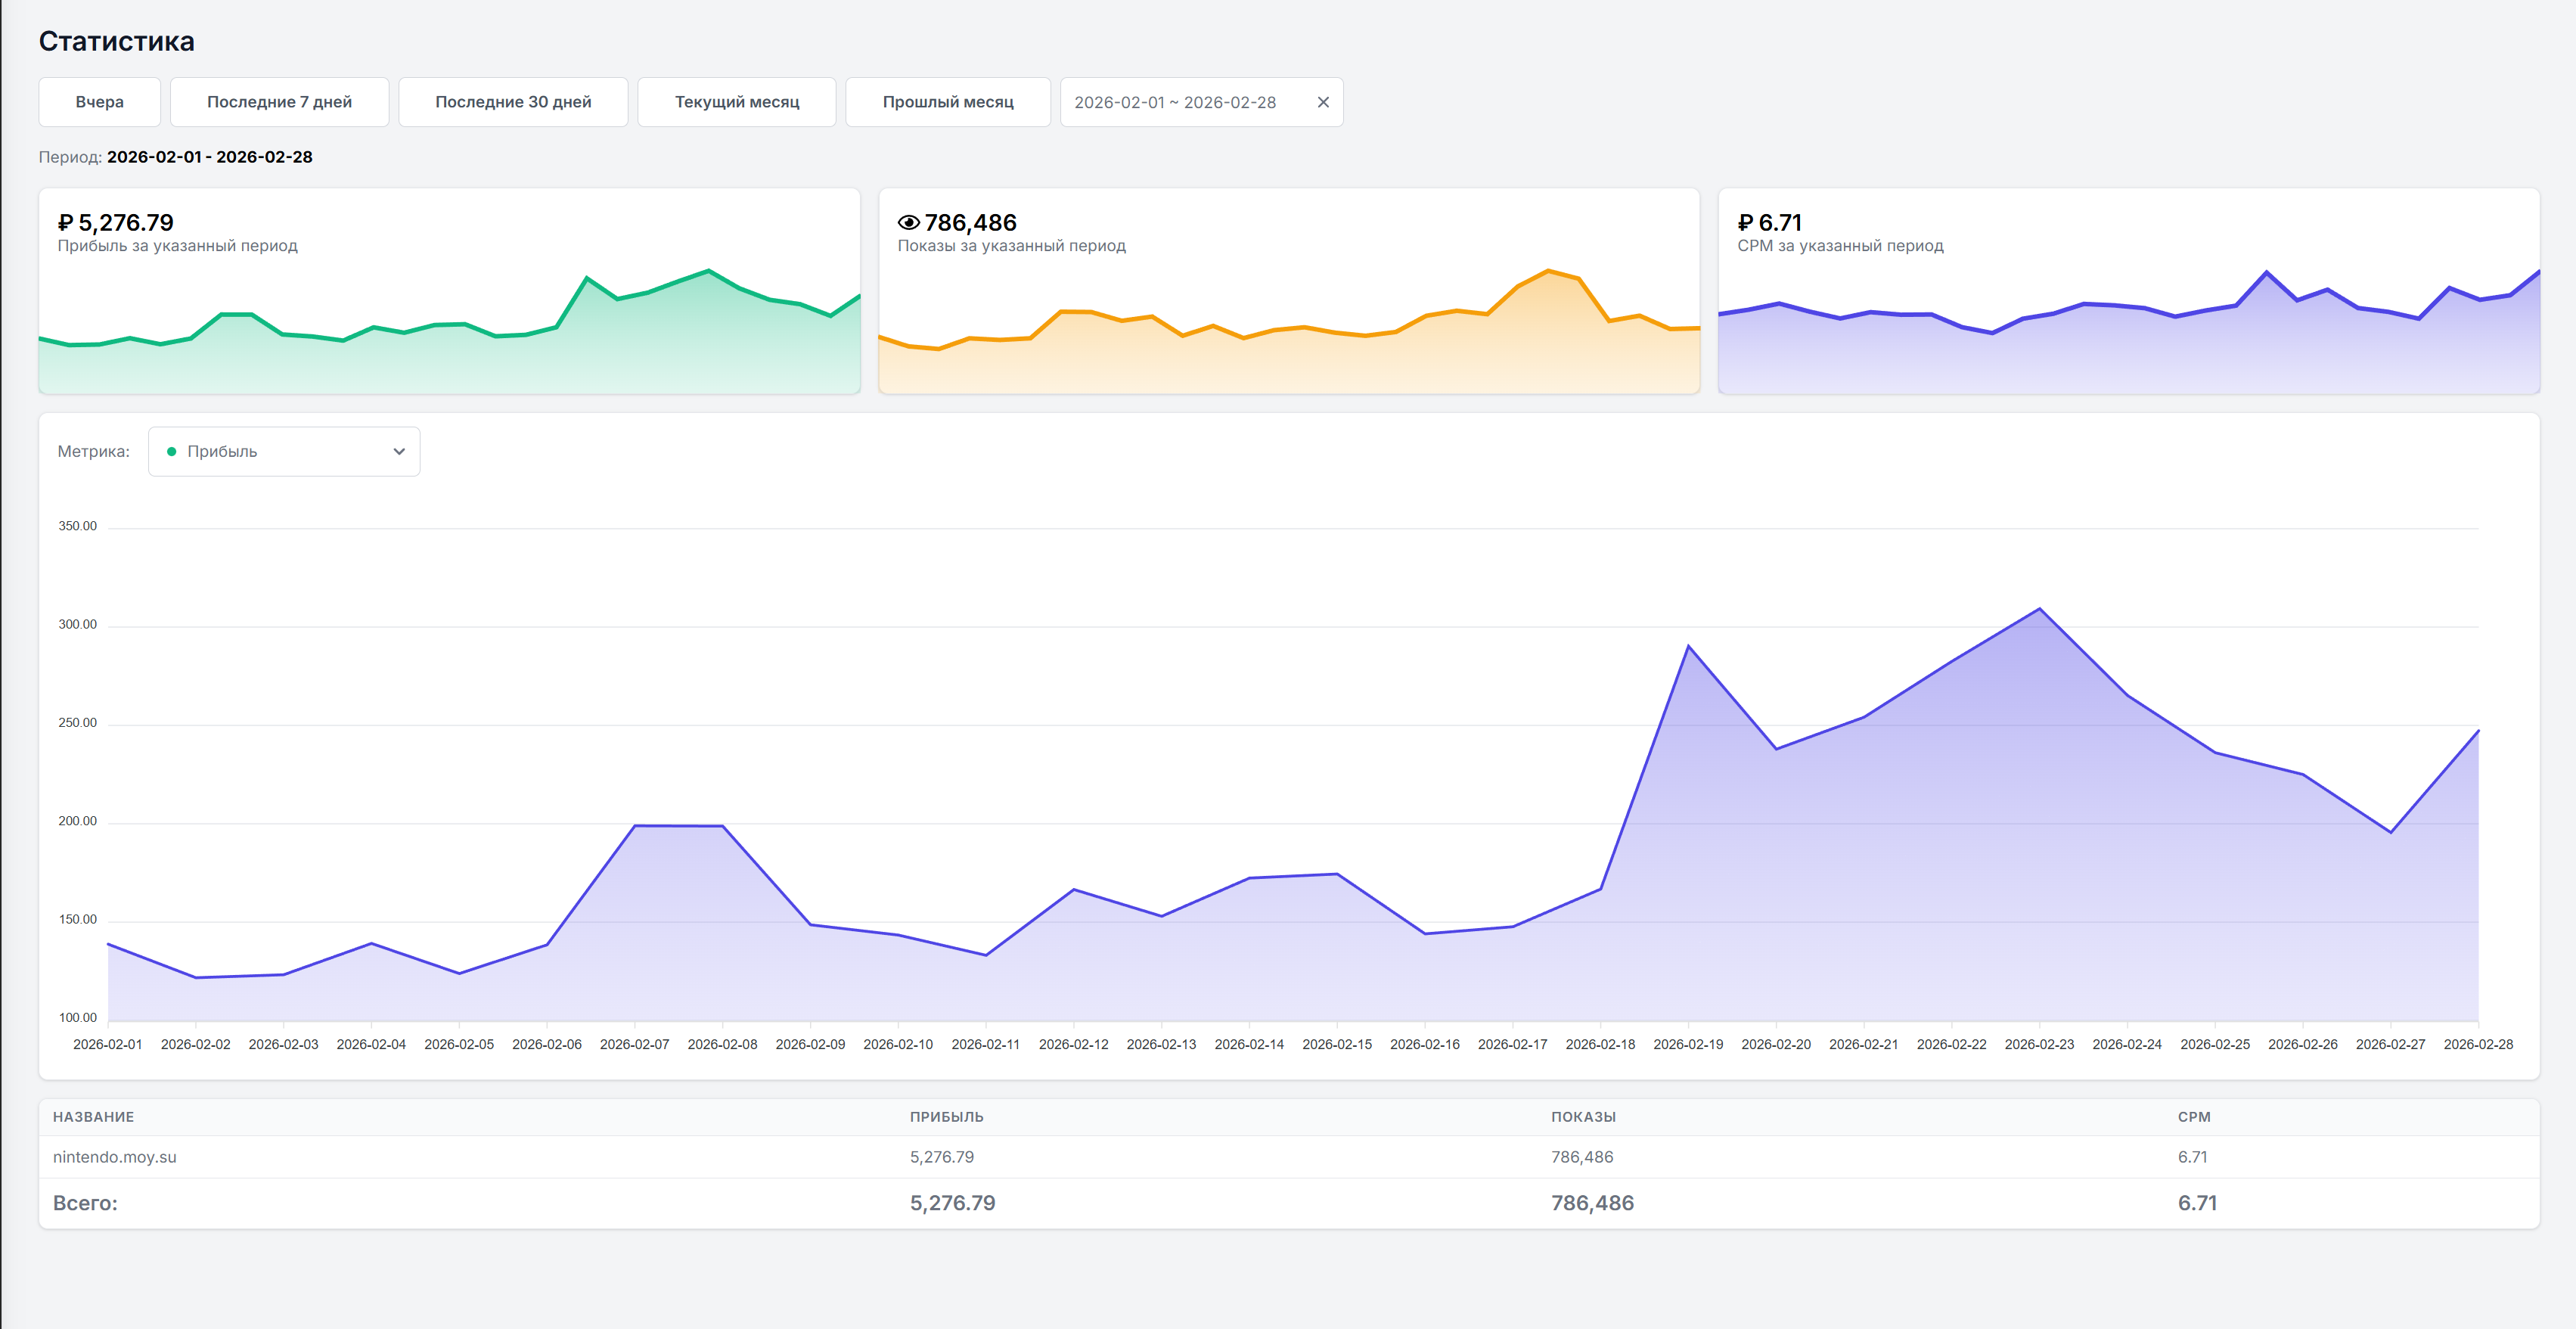Viewport: 2576px width, 1329px height.
Task: Choose the Последние 7 дней filter
Action: coord(279,102)
